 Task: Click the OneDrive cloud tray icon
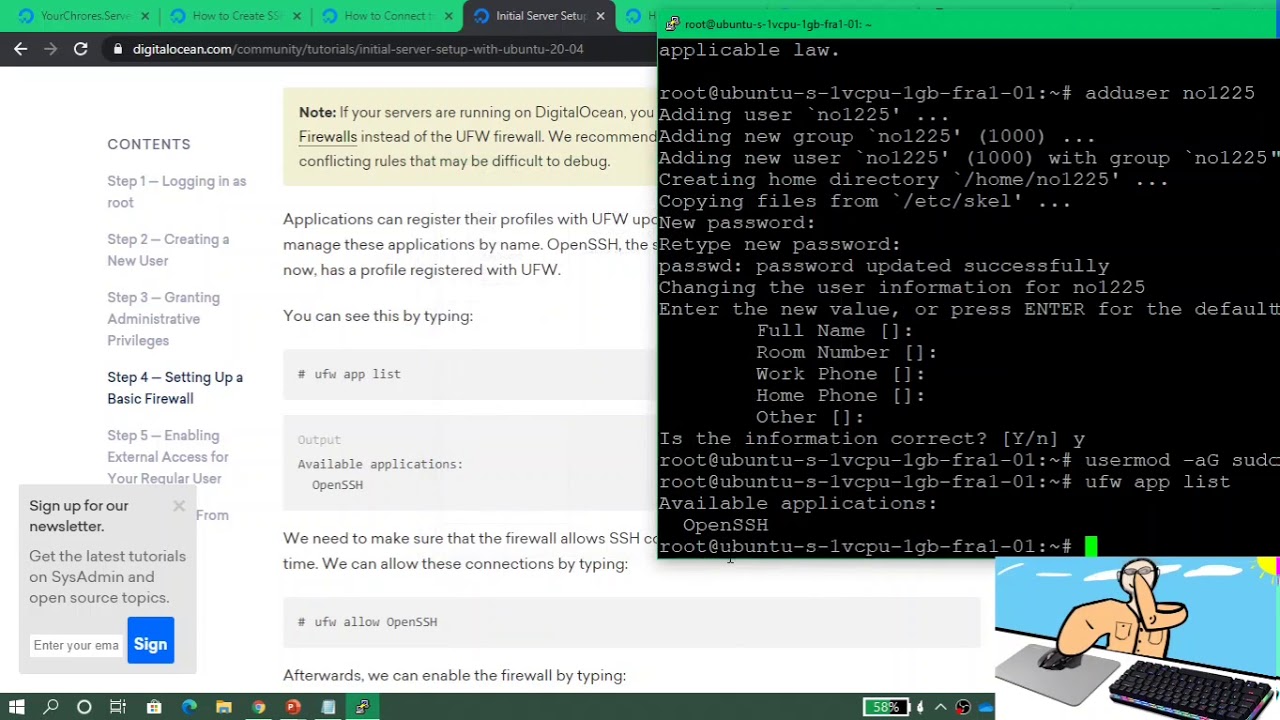[x=986, y=707]
